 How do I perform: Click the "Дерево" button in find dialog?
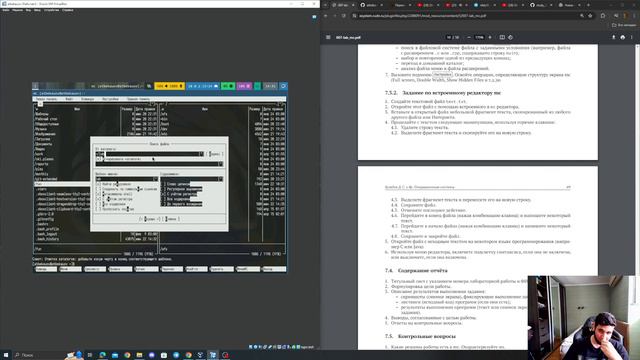[x=214, y=154]
